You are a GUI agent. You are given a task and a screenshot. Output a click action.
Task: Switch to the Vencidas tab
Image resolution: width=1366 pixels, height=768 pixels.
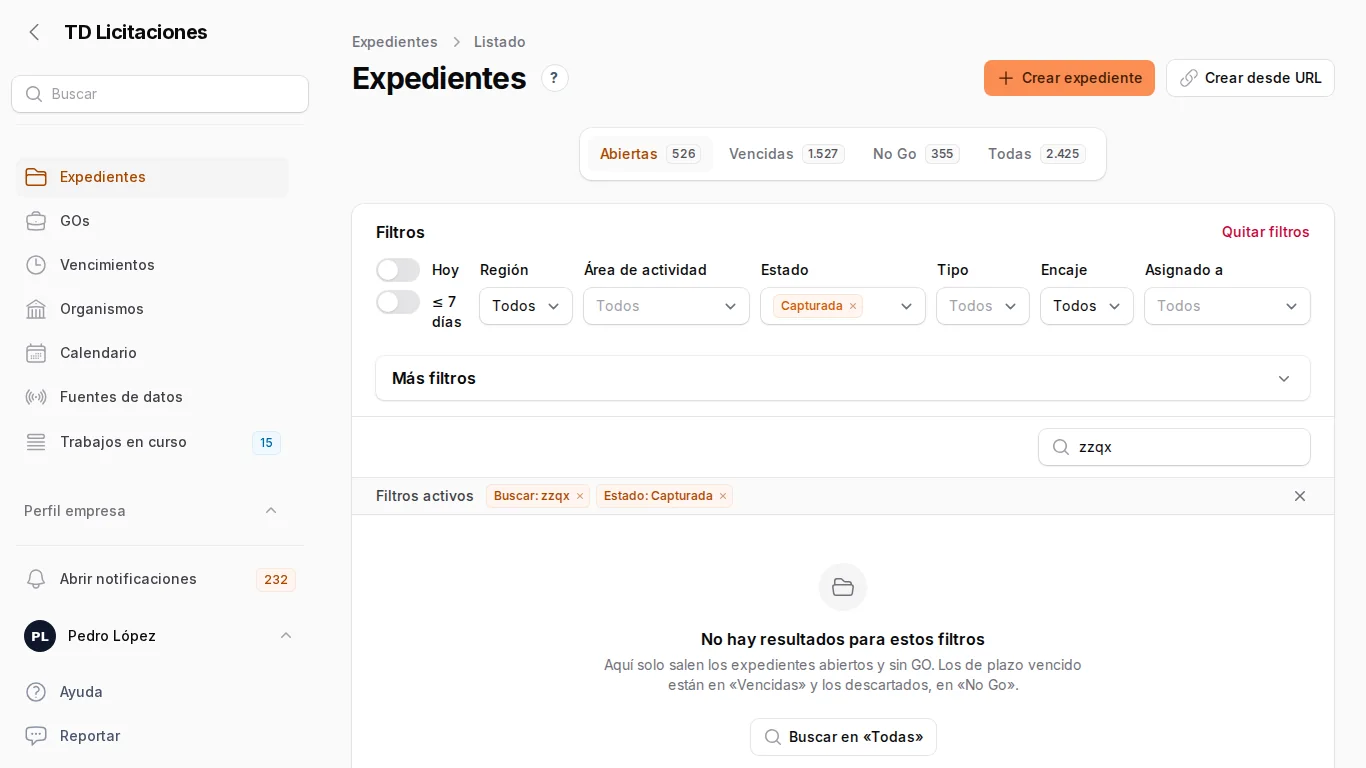point(786,154)
